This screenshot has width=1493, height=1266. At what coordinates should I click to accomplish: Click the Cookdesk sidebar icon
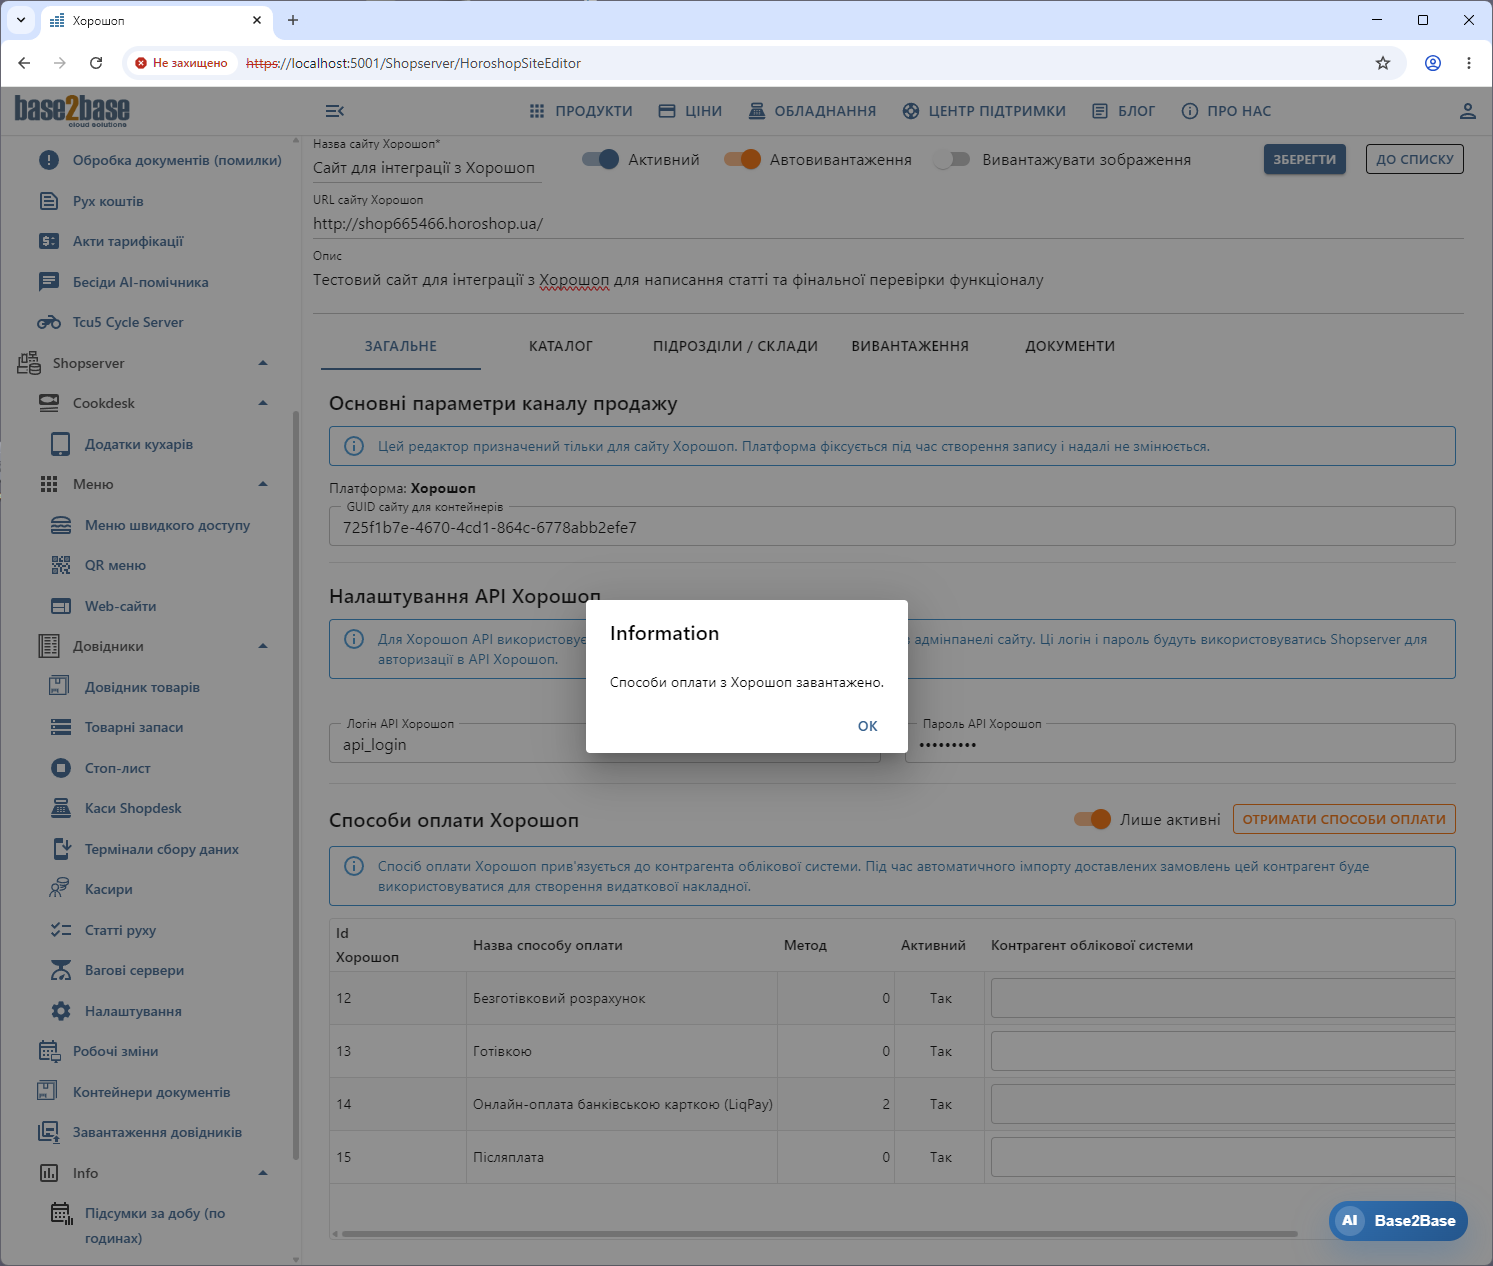(x=49, y=403)
